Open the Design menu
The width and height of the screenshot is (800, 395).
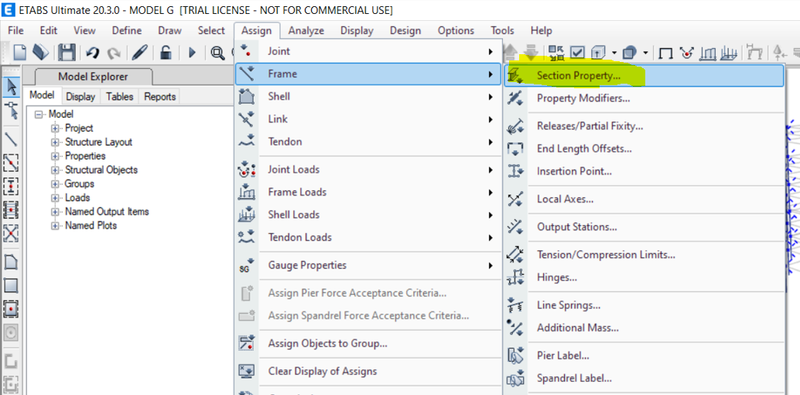(405, 31)
